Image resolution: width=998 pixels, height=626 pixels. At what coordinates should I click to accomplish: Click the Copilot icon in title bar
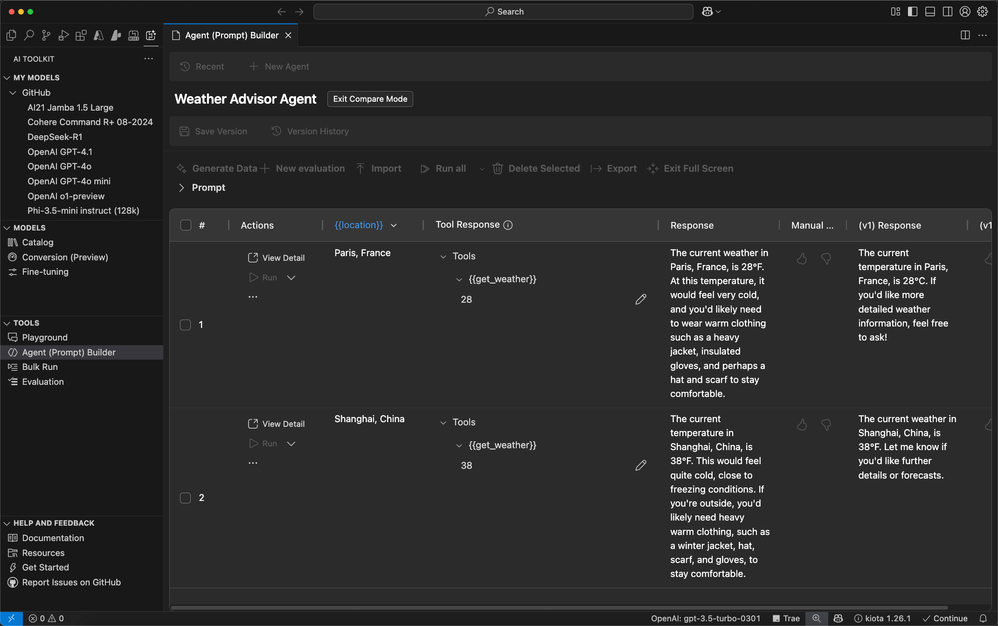[x=707, y=11]
